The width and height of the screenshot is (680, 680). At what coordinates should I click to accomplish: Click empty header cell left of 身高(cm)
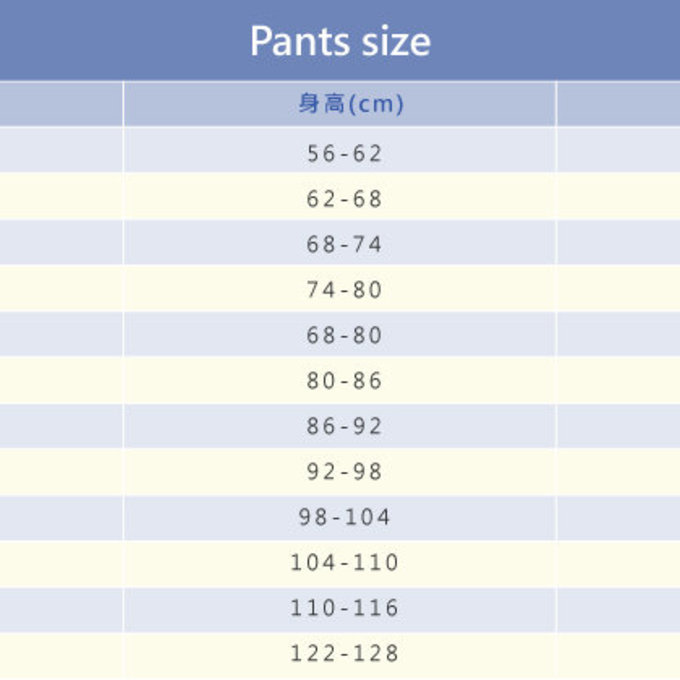click(x=61, y=104)
